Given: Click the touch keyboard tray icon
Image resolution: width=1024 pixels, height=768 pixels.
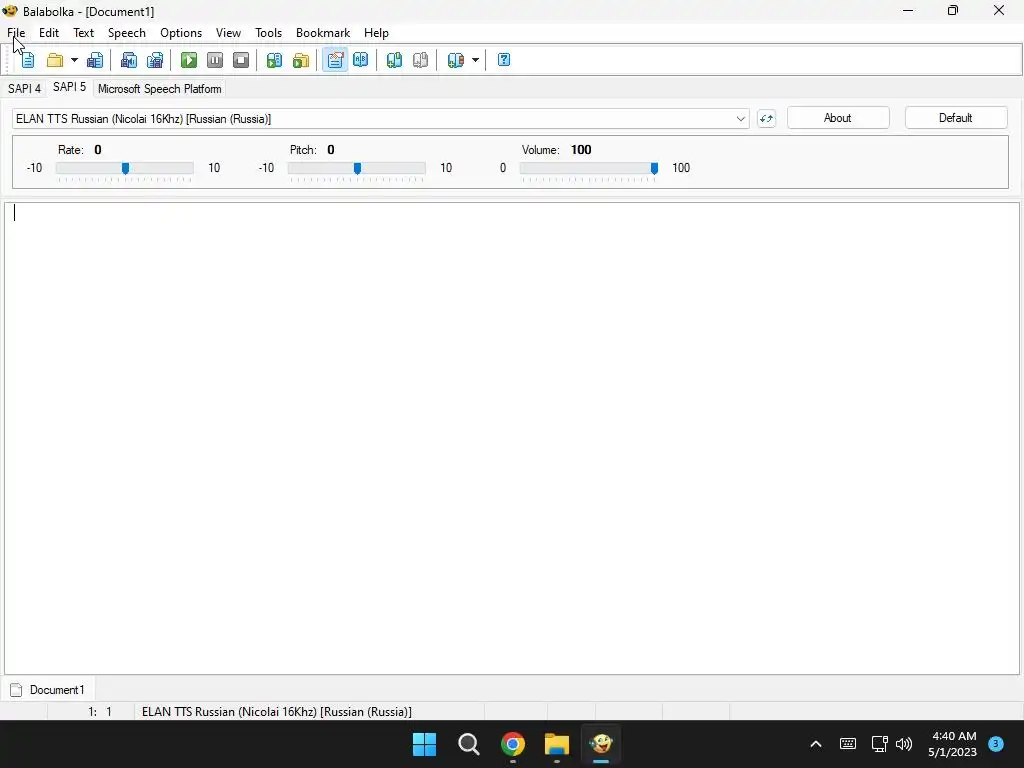Looking at the screenshot, I should click(848, 744).
